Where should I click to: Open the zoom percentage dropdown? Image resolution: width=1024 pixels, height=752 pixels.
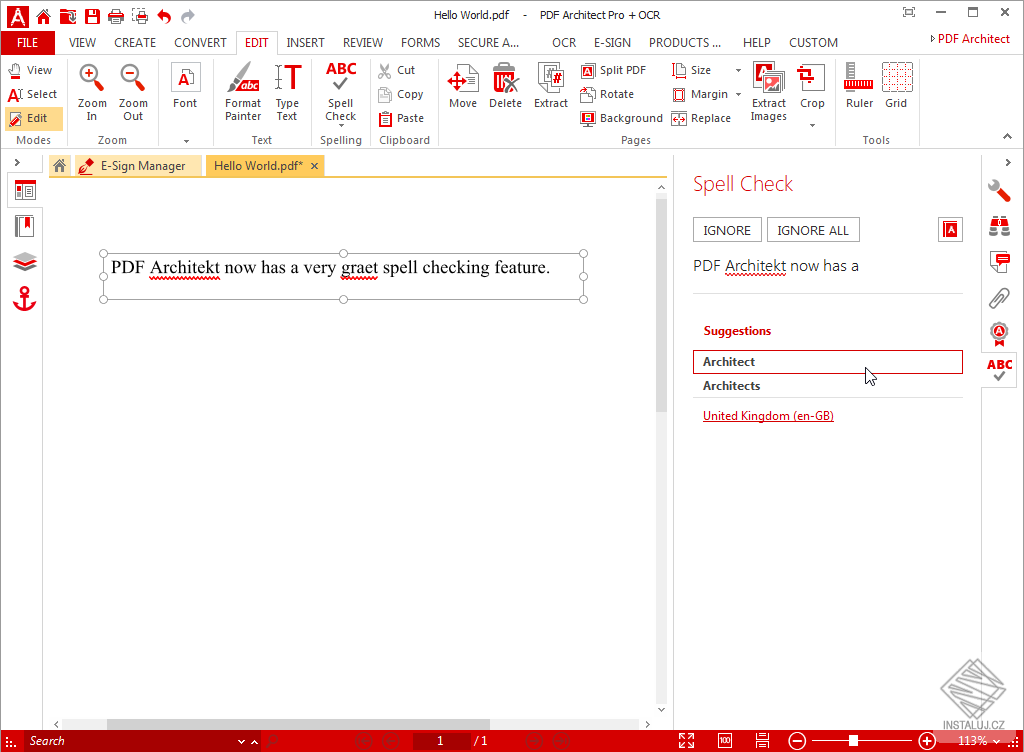pyautogui.click(x=997, y=742)
